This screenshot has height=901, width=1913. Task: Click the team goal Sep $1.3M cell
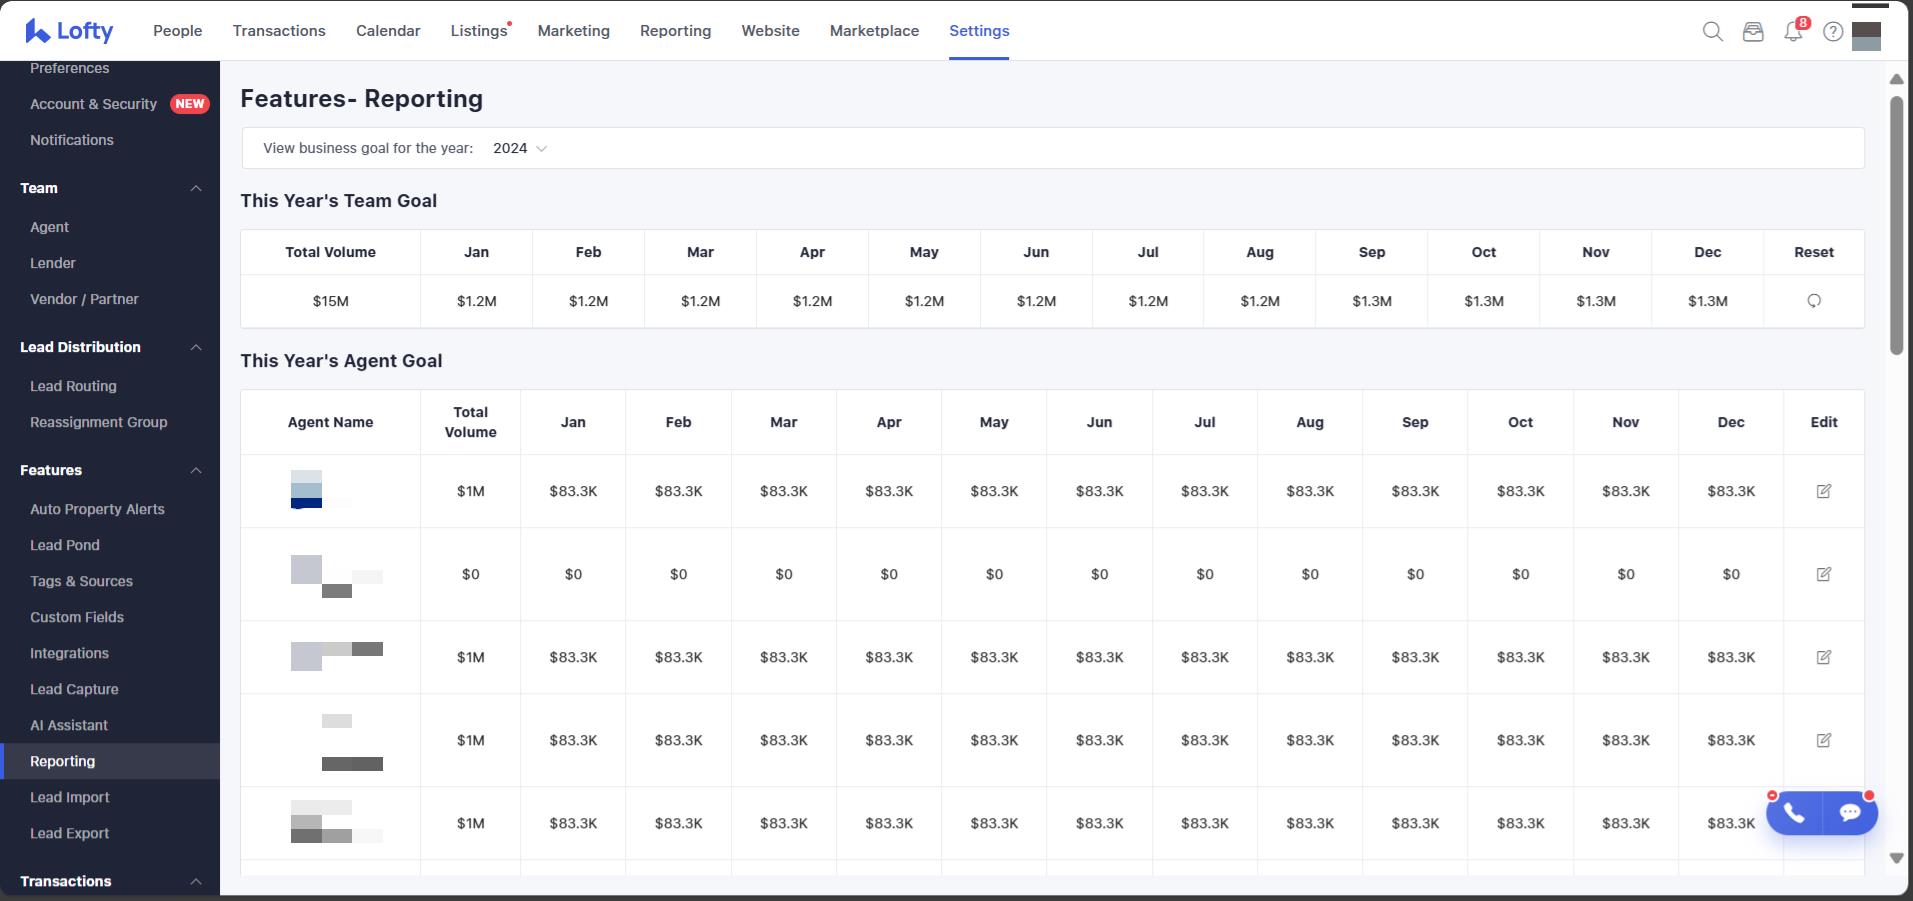(1372, 301)
